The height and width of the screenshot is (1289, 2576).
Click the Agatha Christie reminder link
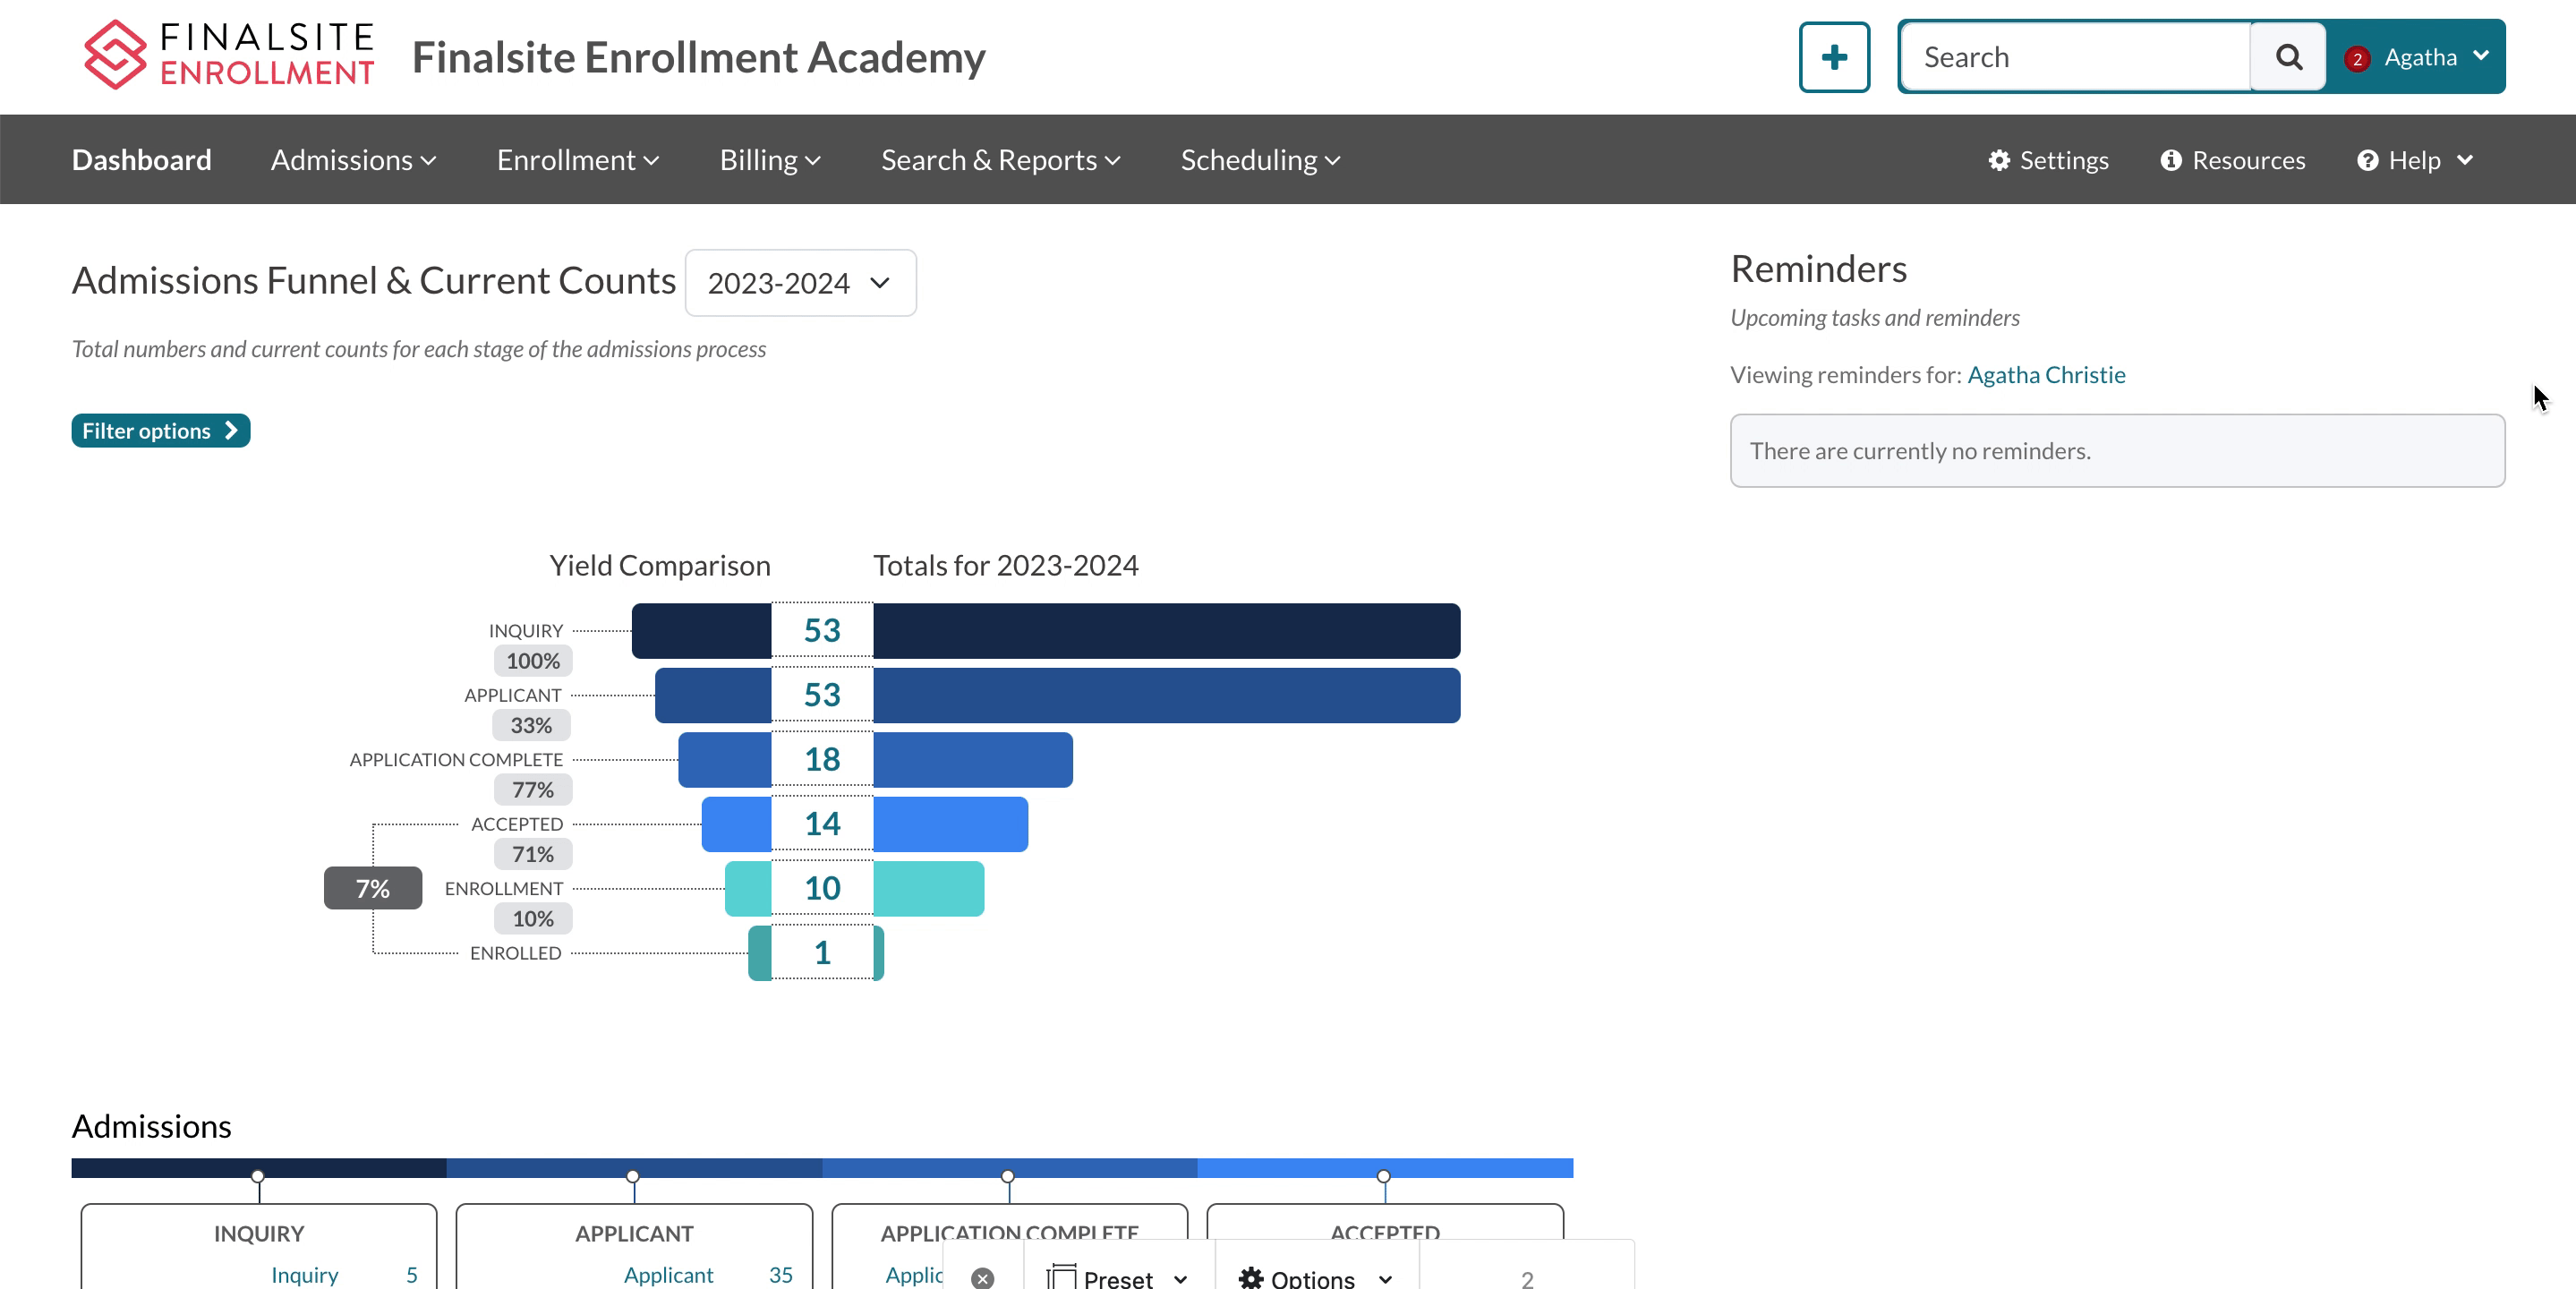point(2047,375)
